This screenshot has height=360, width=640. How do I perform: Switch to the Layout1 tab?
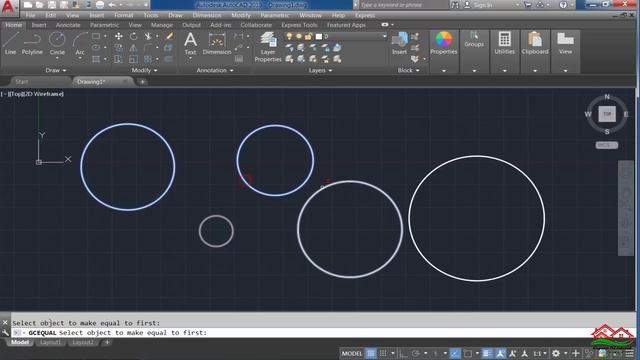50,342
